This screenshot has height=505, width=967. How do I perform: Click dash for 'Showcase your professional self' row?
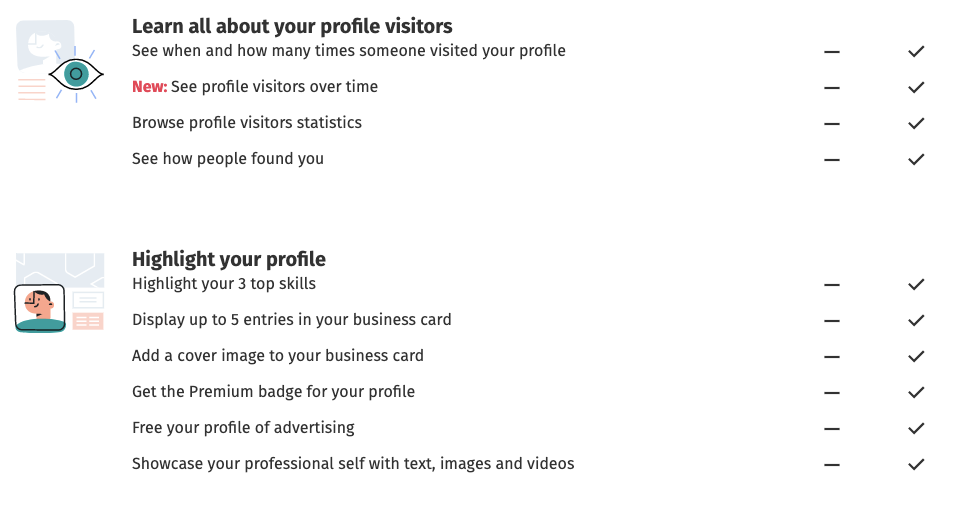pyautogui.click(x=832, y=464)
